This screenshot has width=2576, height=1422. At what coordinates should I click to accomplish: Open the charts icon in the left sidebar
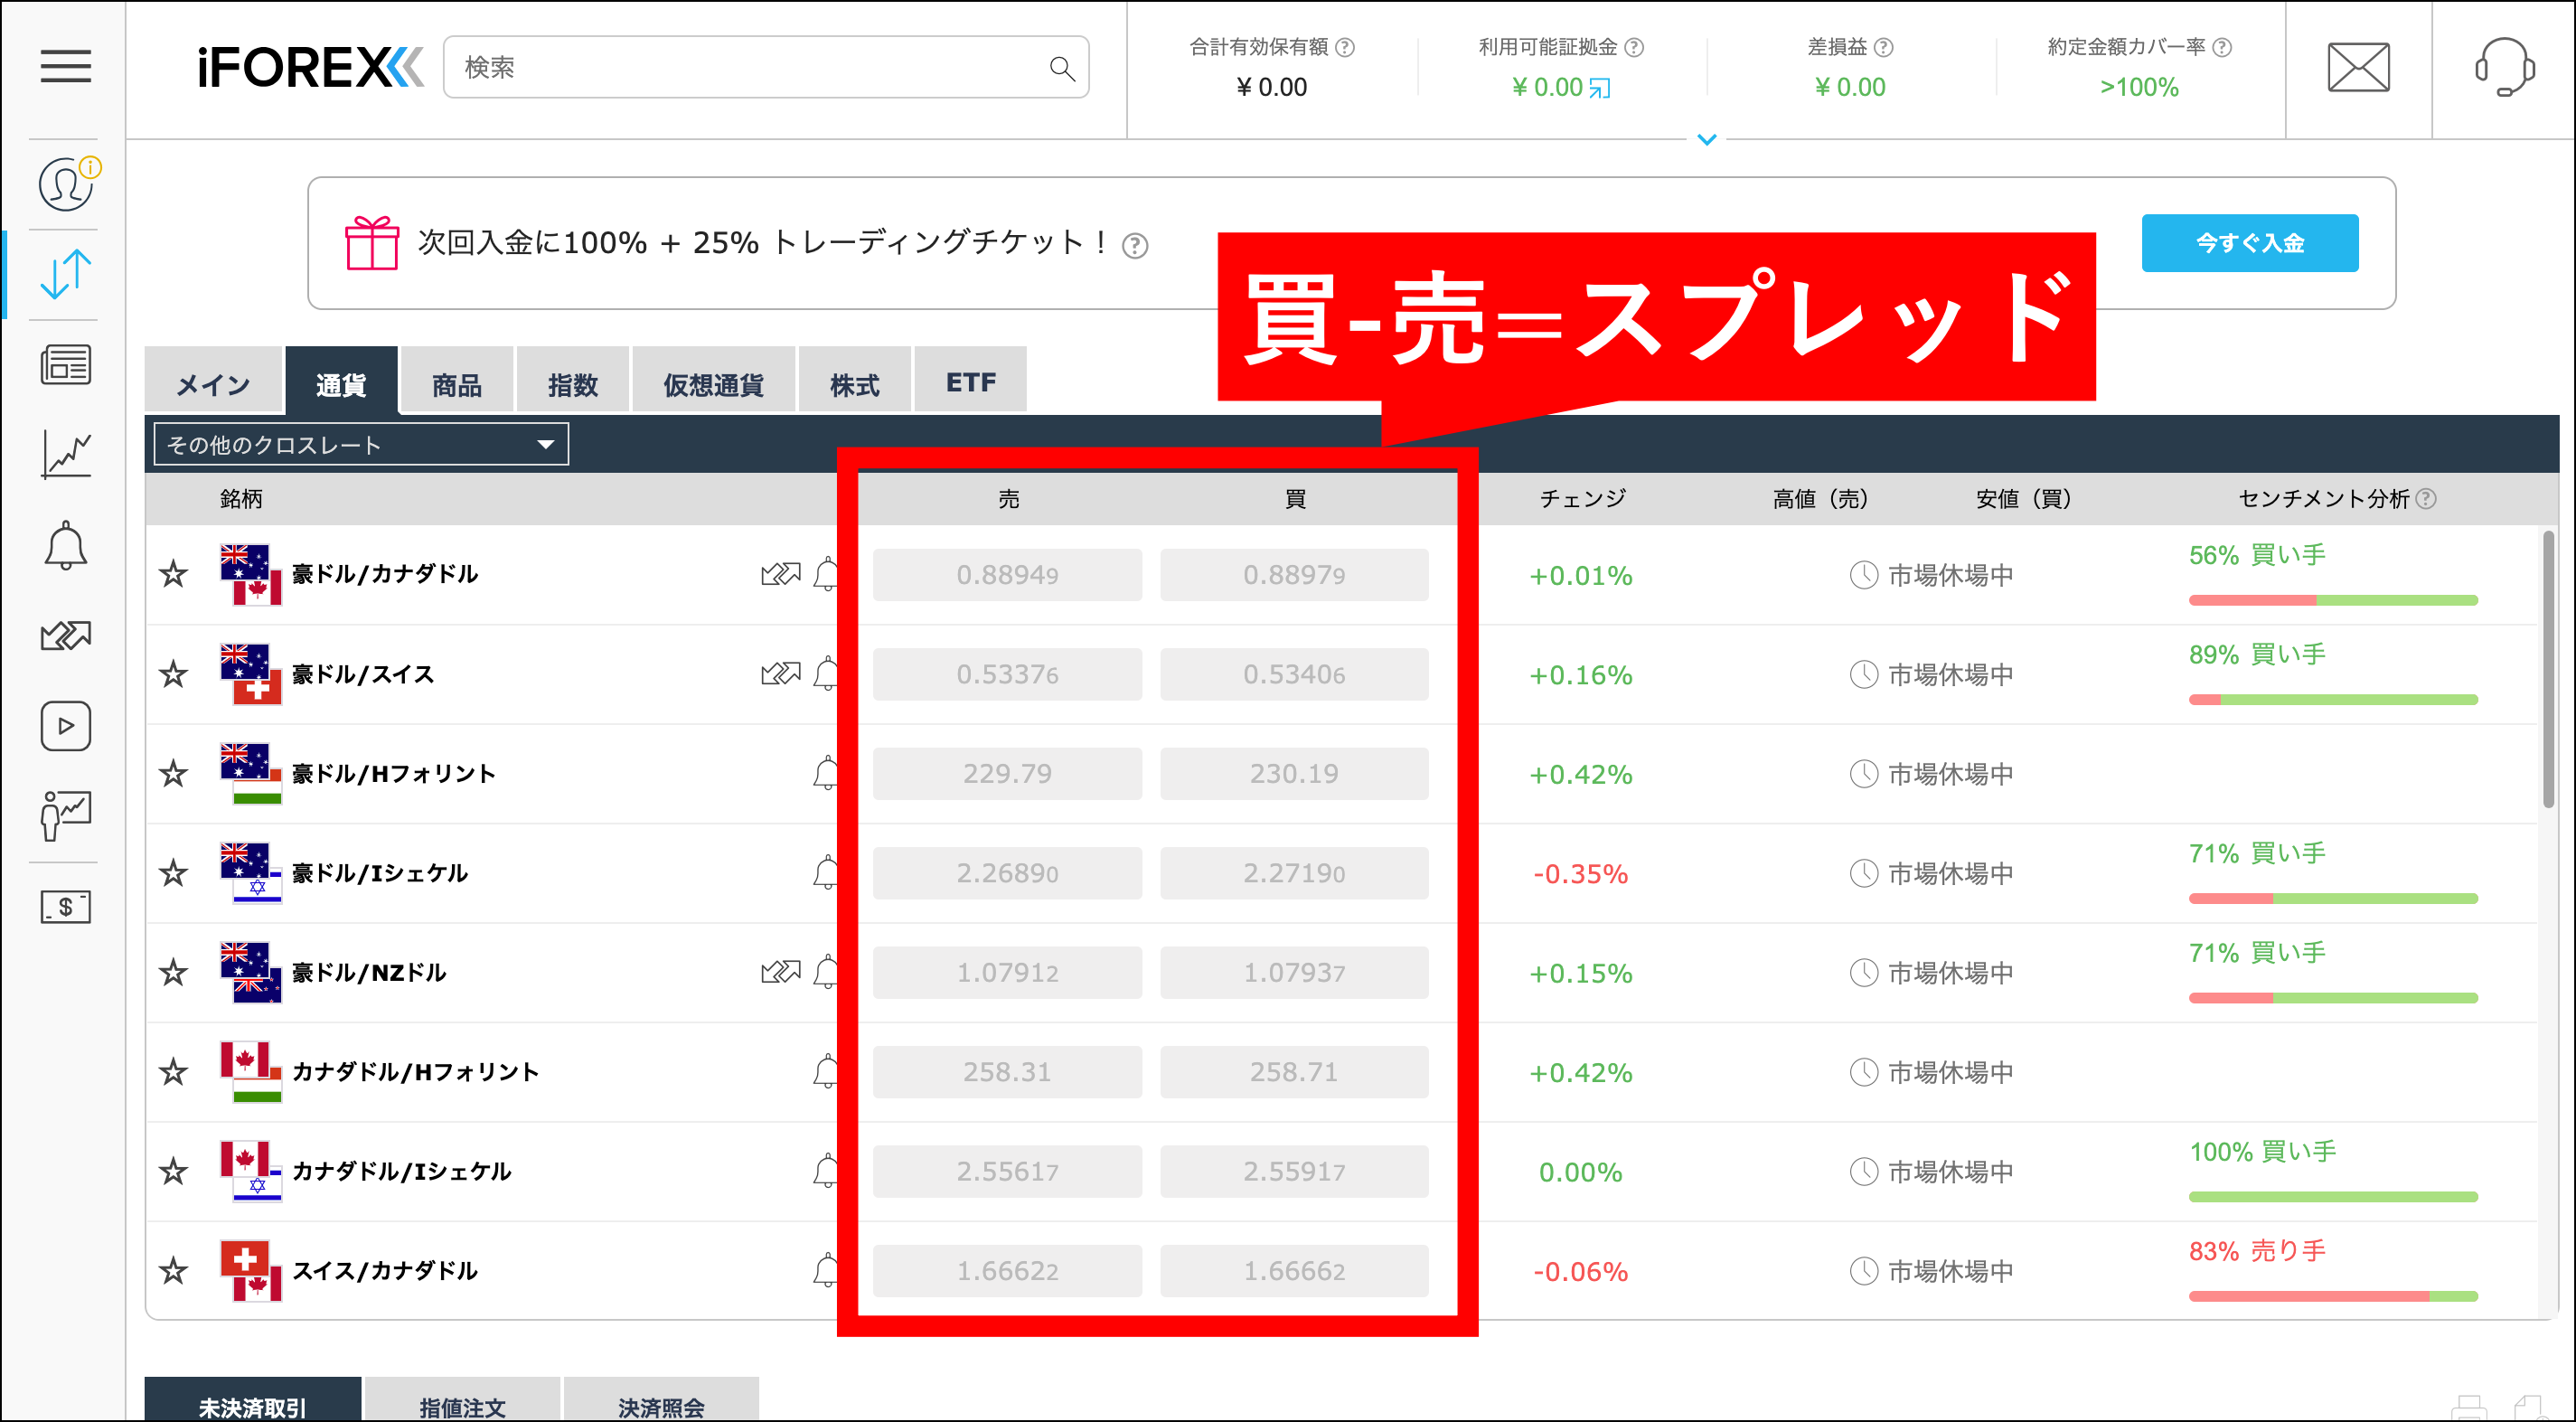65,453
